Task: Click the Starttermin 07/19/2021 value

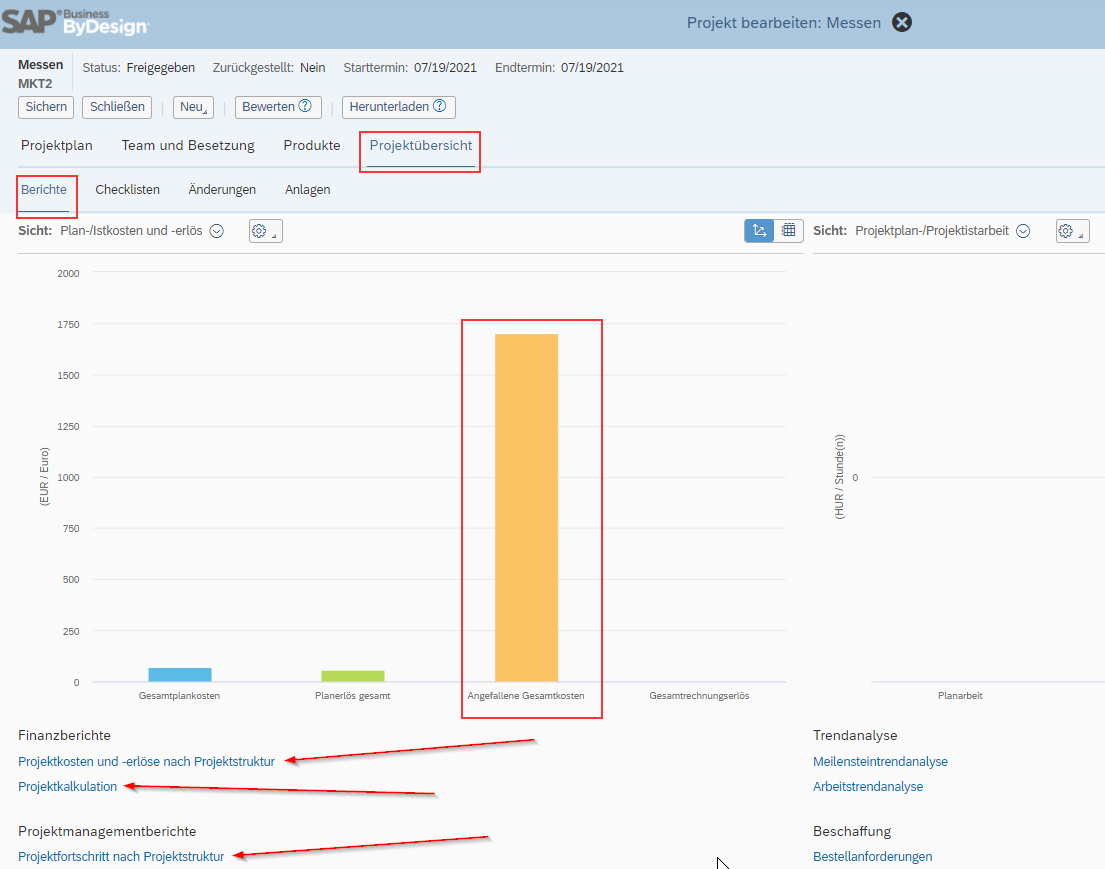Action: pyautogui.click(x=445, y=68)
